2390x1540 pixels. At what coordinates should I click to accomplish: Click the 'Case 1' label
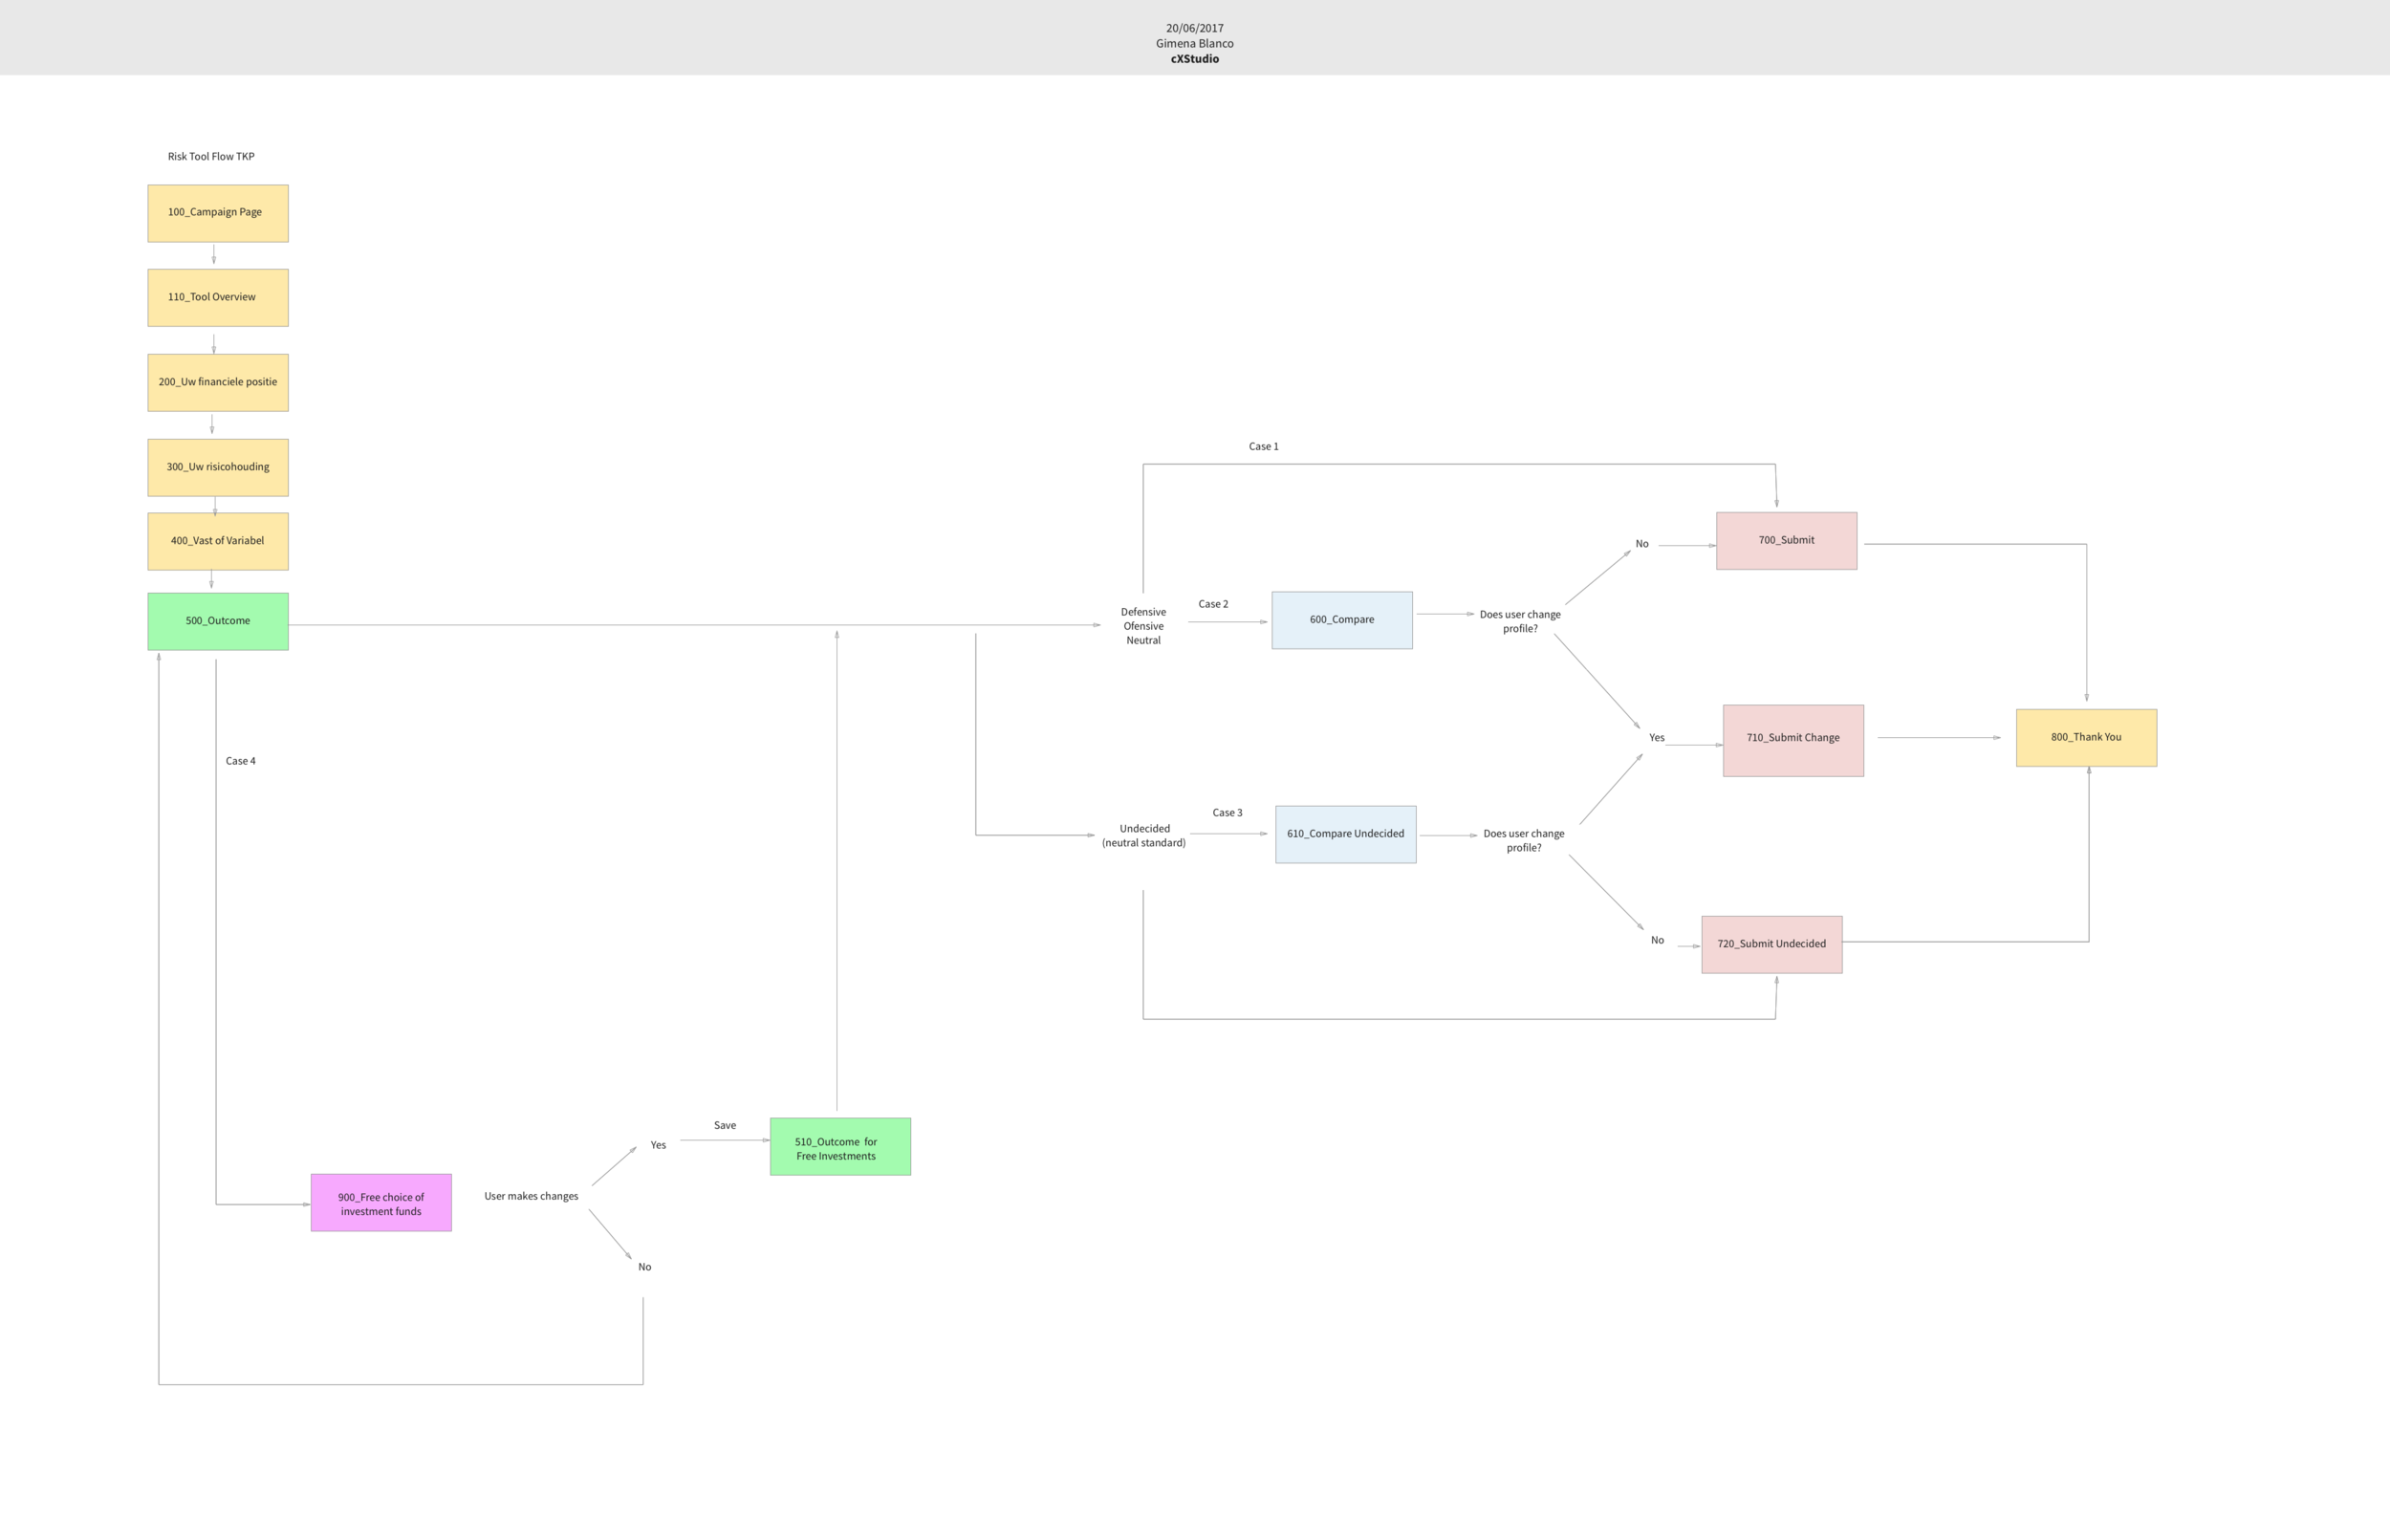click(x=1263, y=446)
